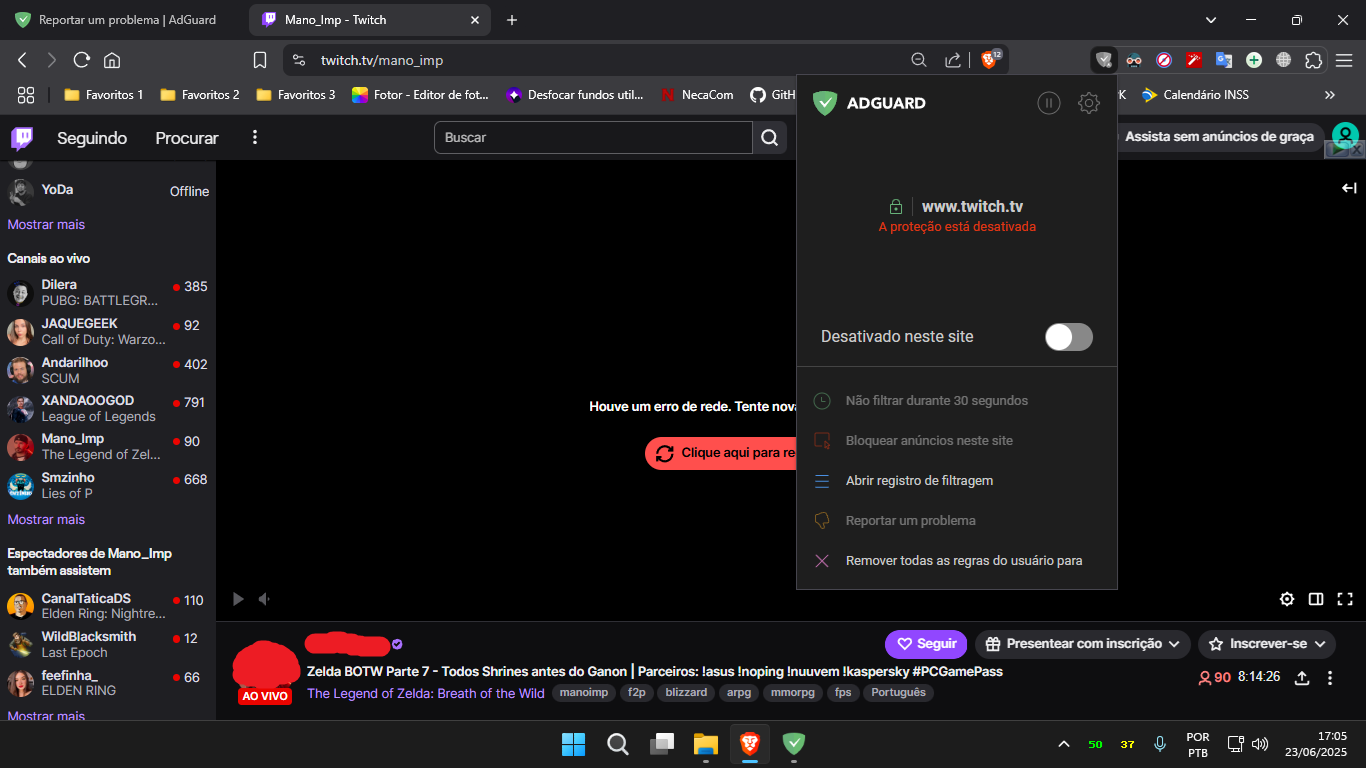Viewport: 1366px width, 768px height.
Task: Switch the player to fullscreen
Action: (x=1345, y=598)
